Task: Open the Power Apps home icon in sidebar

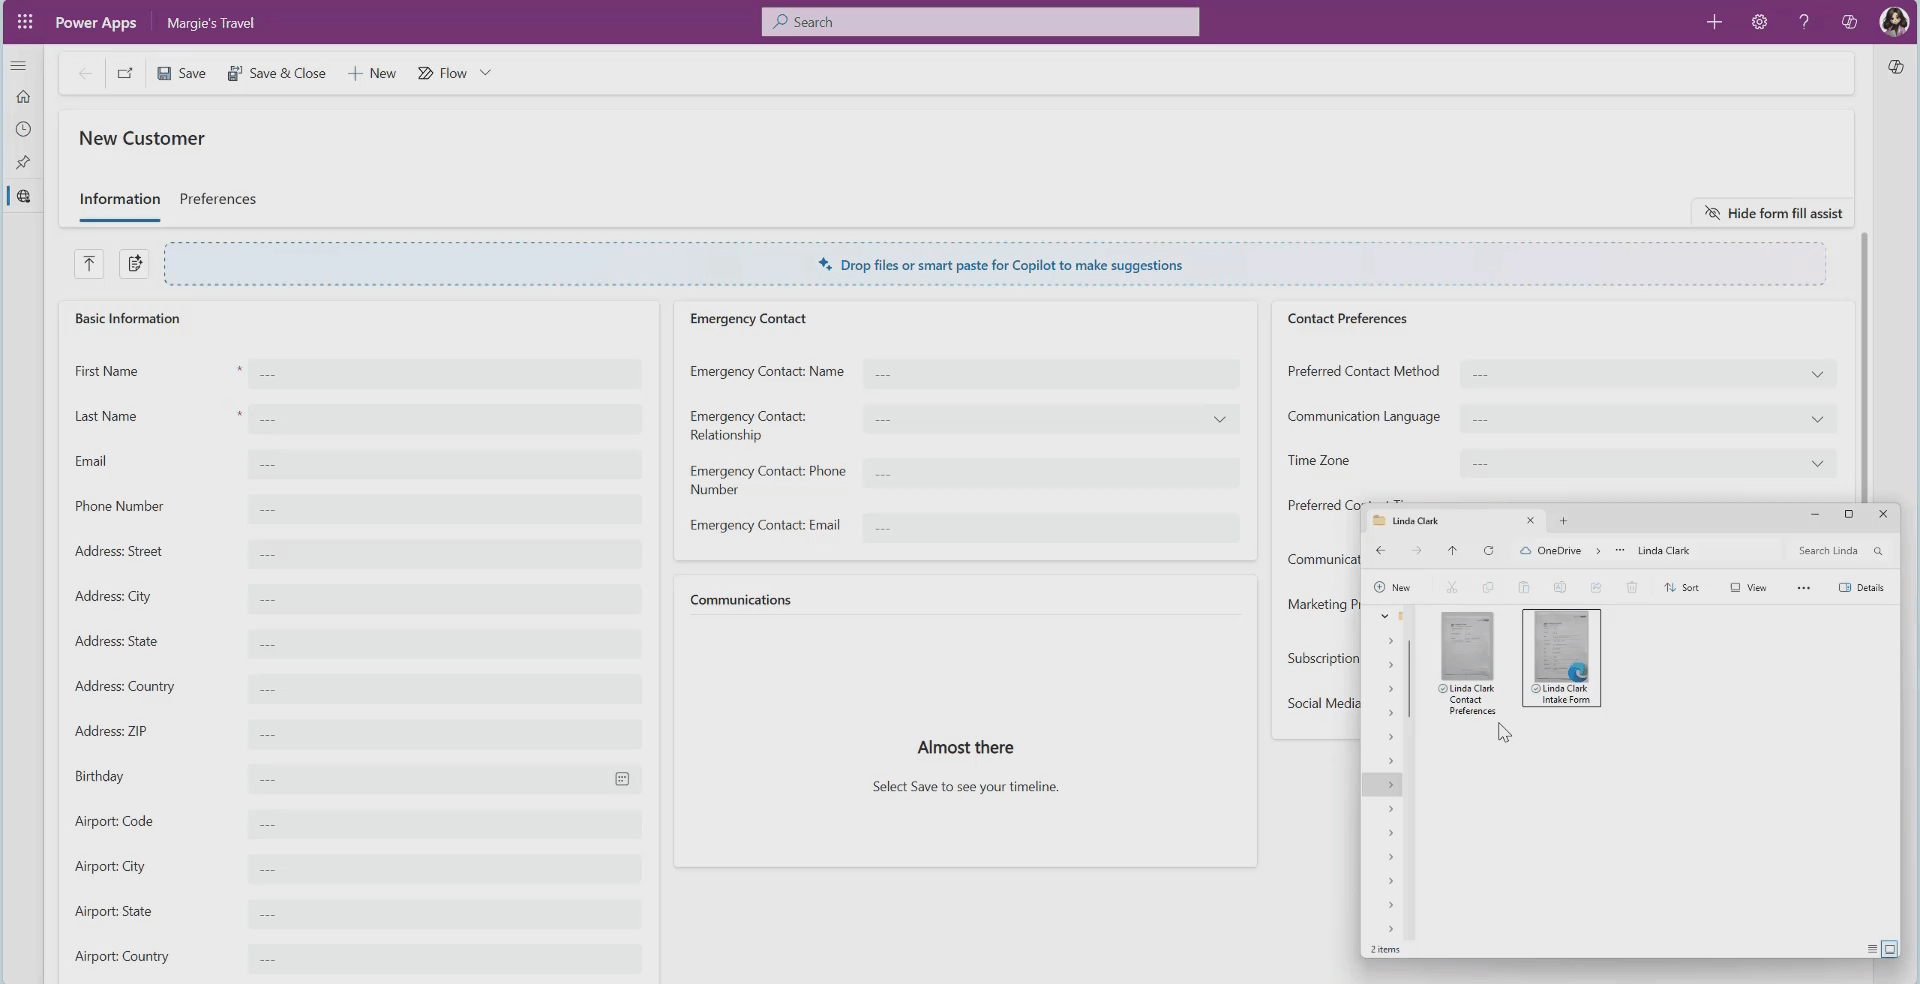Action: point(23,96)
